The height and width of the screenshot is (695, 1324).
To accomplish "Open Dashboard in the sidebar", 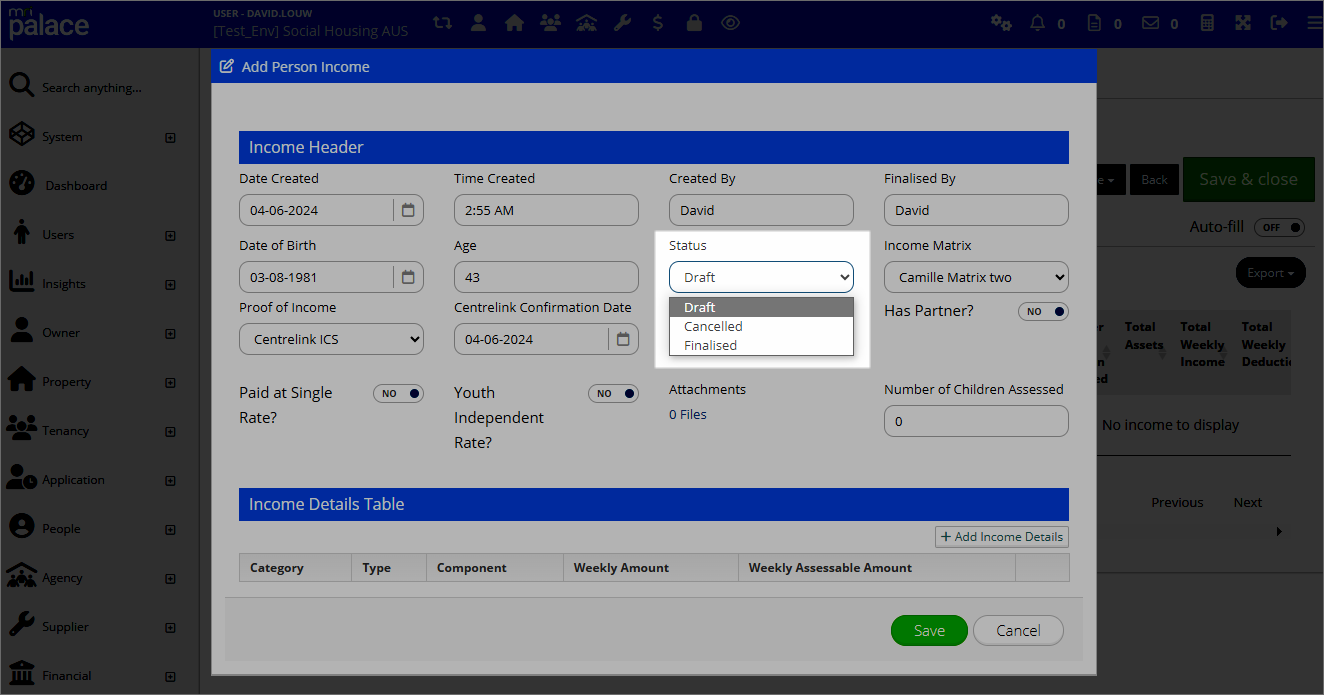I will click(x=76, y=185).
